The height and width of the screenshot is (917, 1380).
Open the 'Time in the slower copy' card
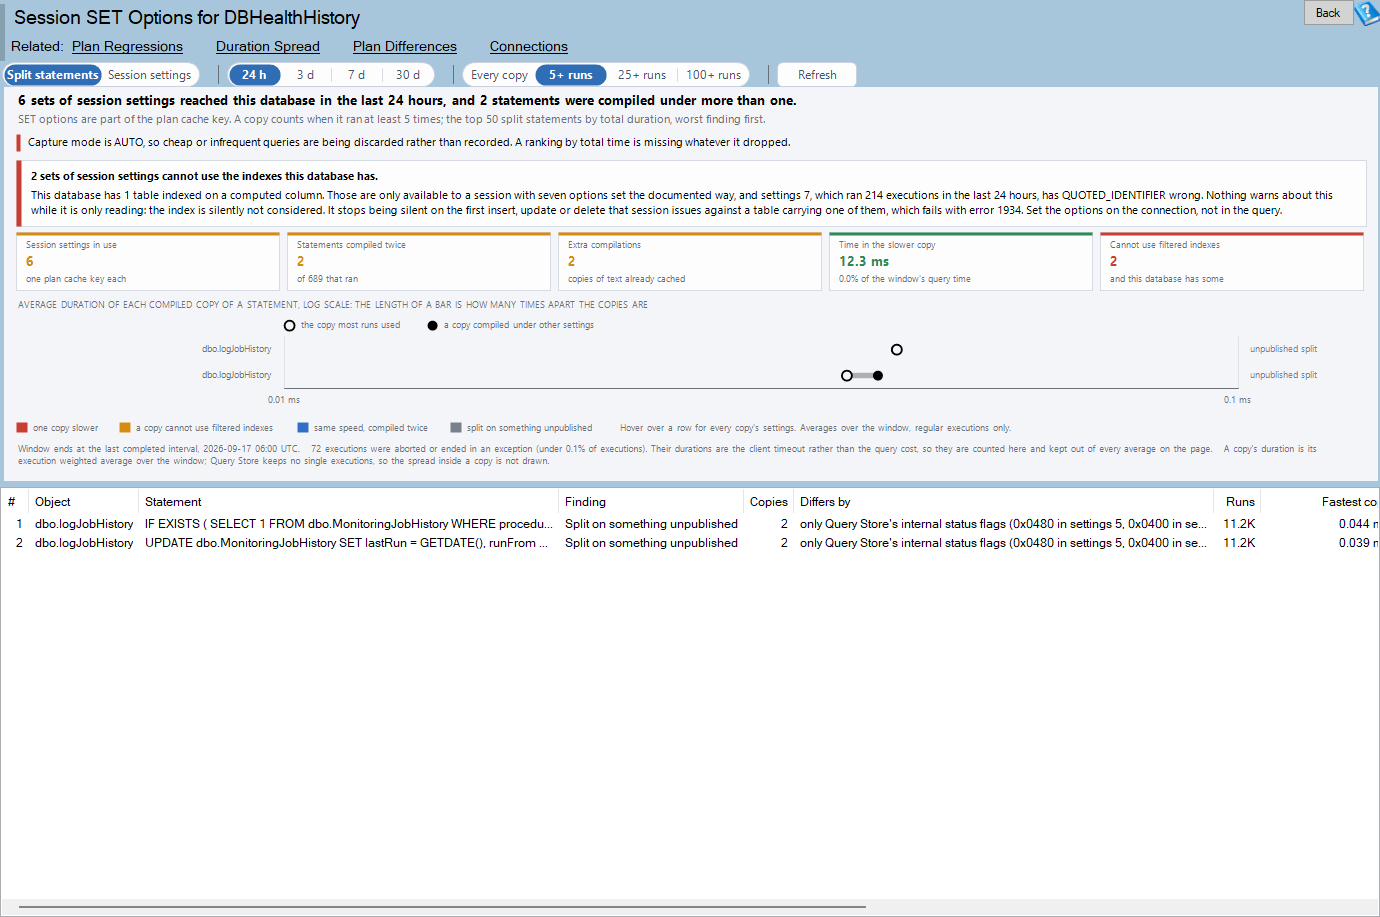961,262
